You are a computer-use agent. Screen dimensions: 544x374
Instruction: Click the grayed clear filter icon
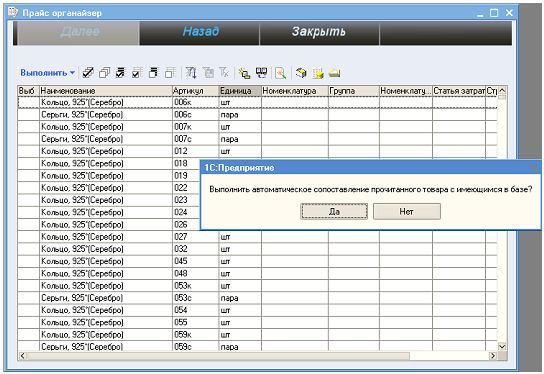click(x=224, y=73)
